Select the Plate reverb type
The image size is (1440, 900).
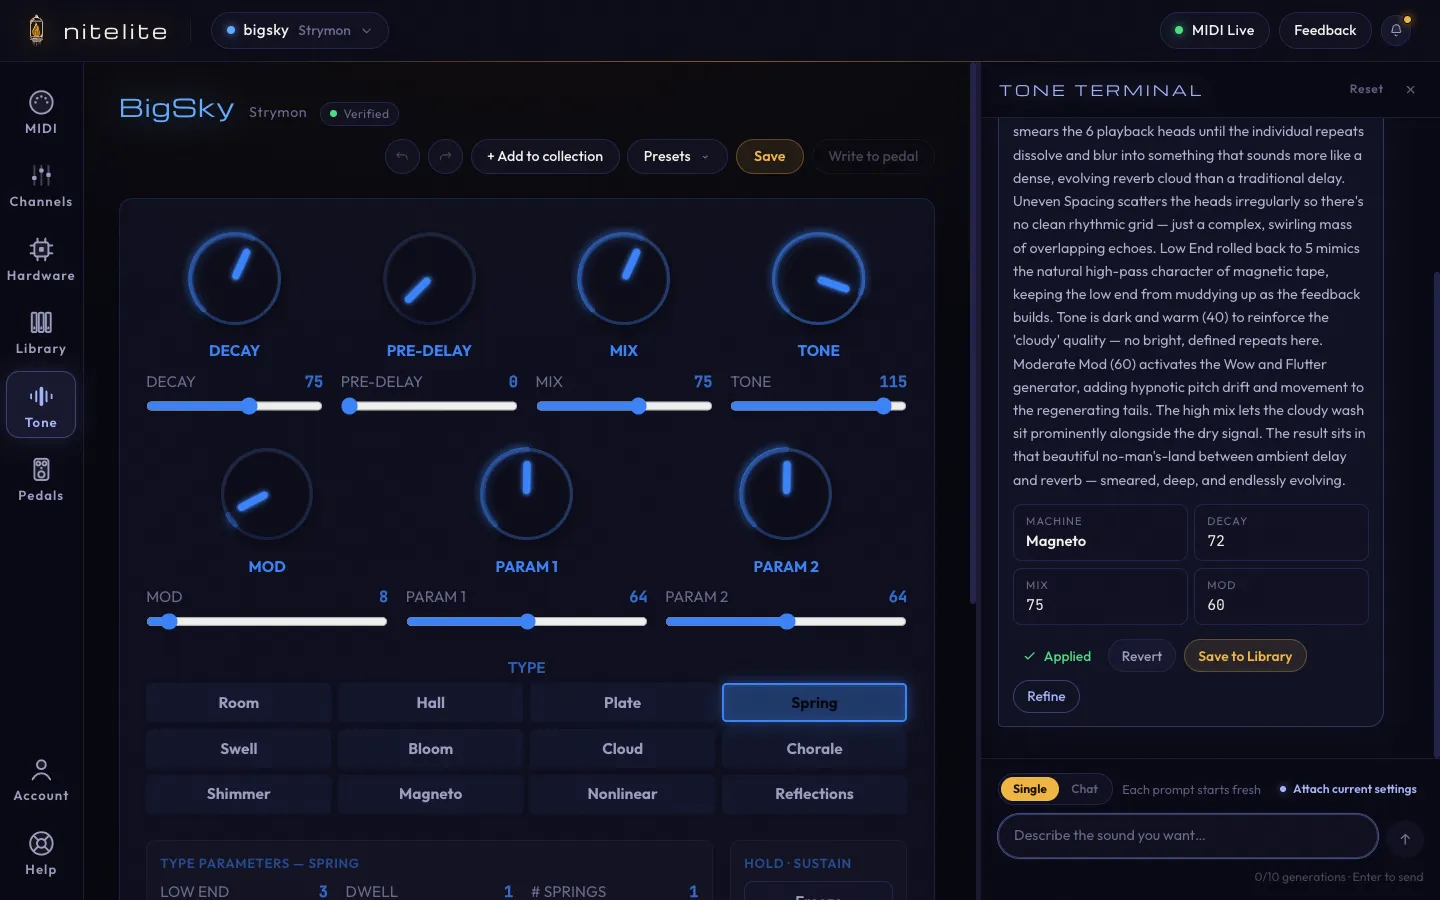[622, 703]
